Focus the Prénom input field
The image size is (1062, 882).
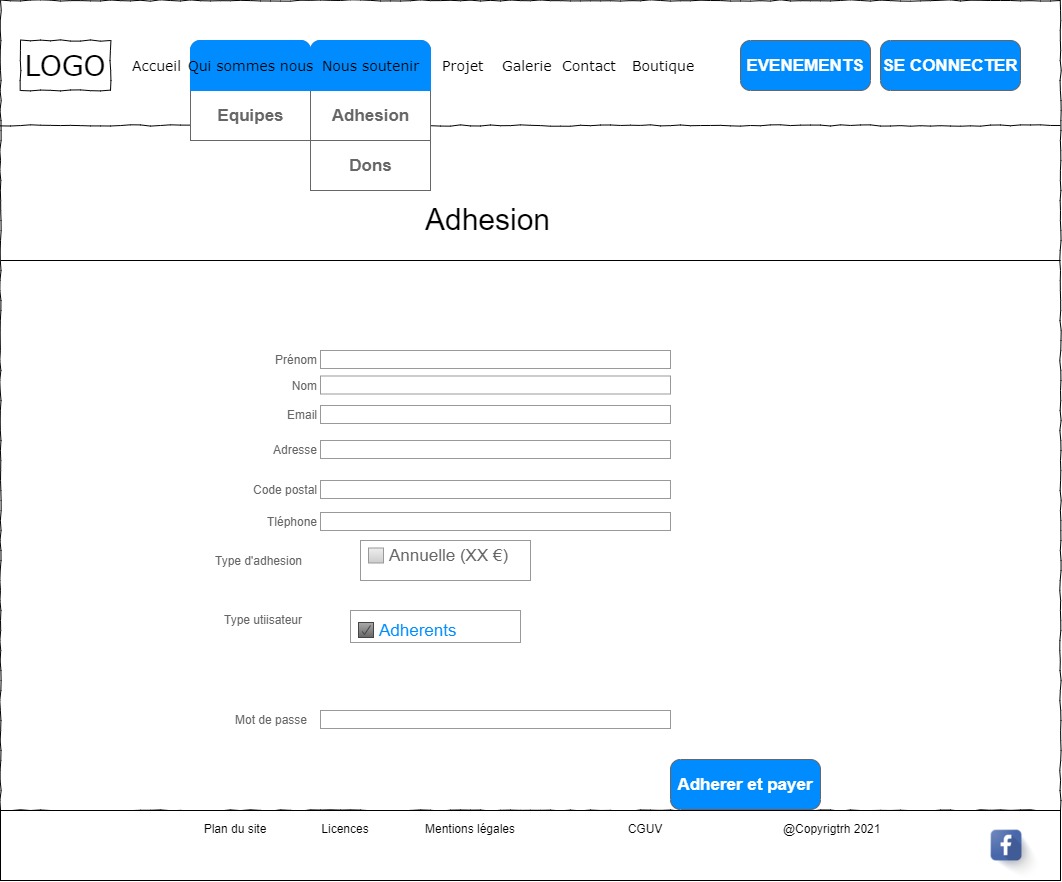click(495, 360)
